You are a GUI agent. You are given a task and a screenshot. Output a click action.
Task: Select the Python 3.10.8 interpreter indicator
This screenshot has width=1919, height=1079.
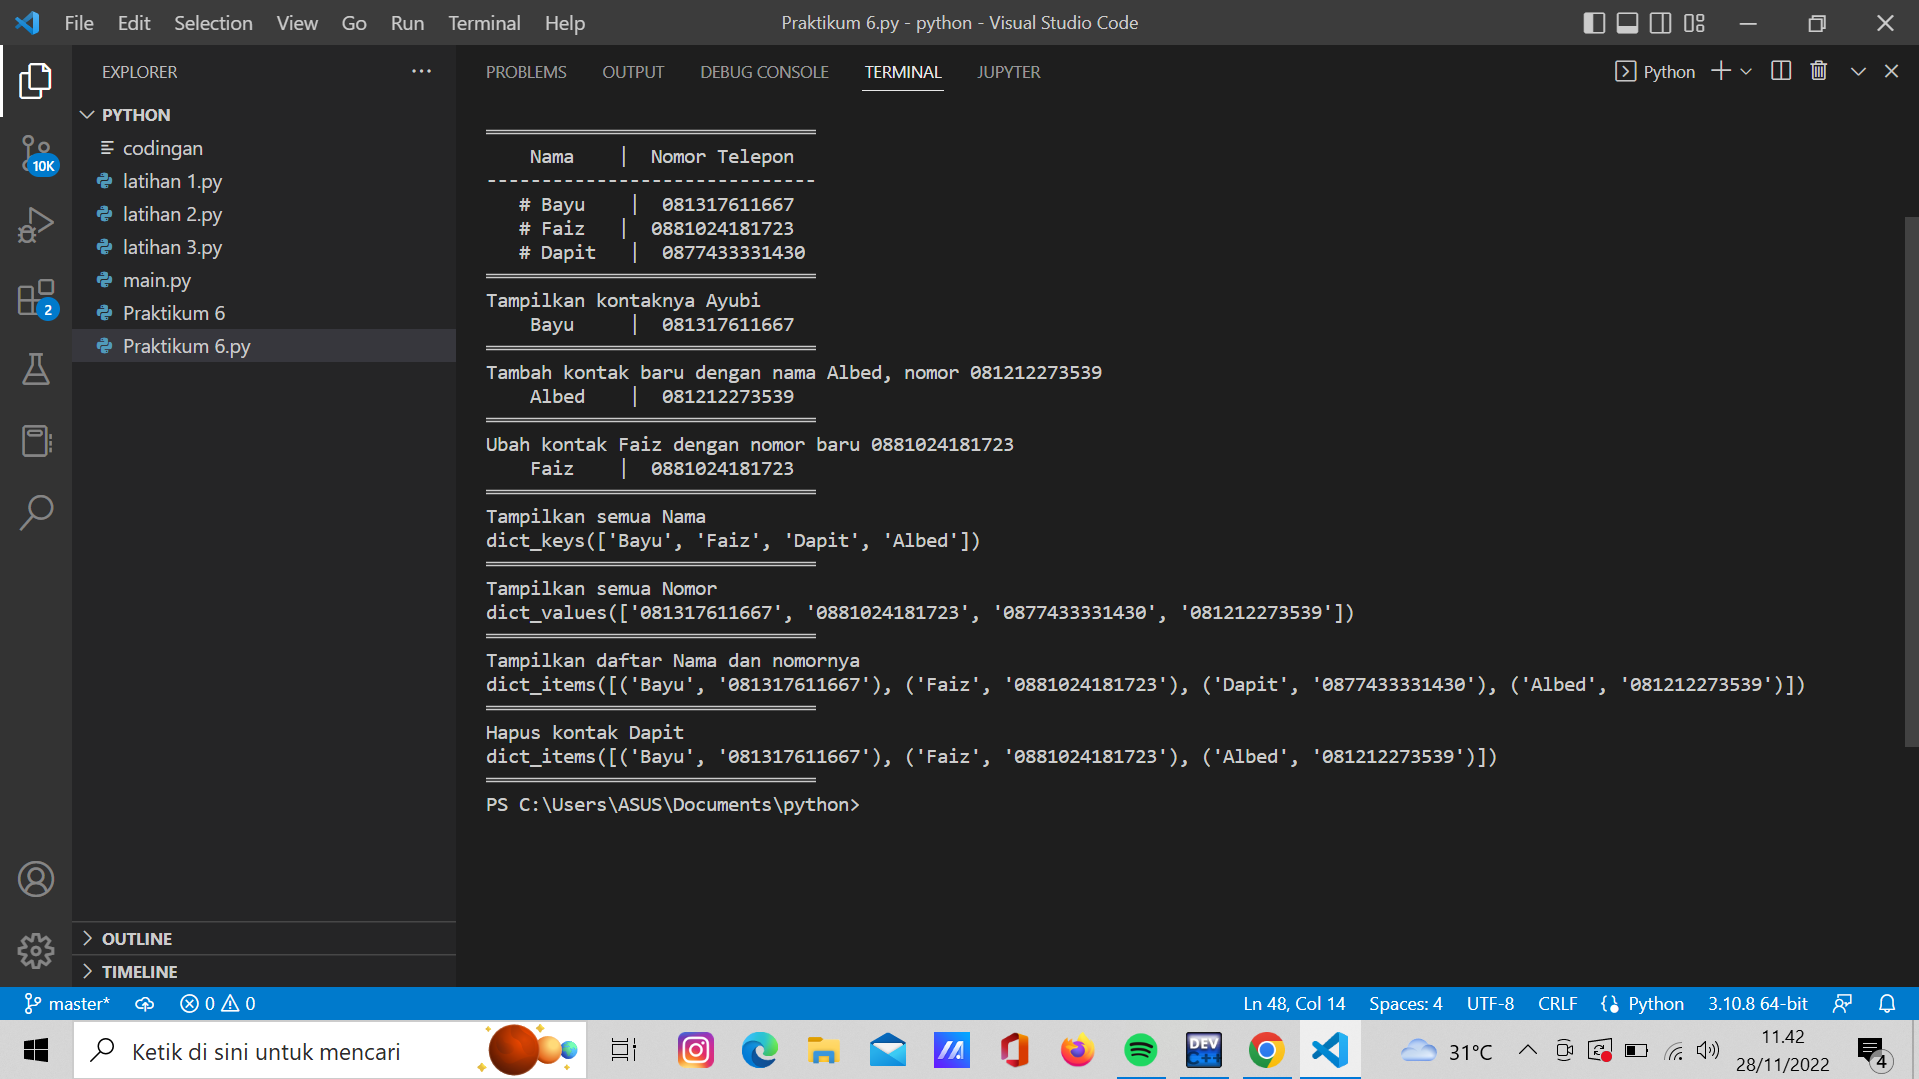[x=1757, y=1003]
